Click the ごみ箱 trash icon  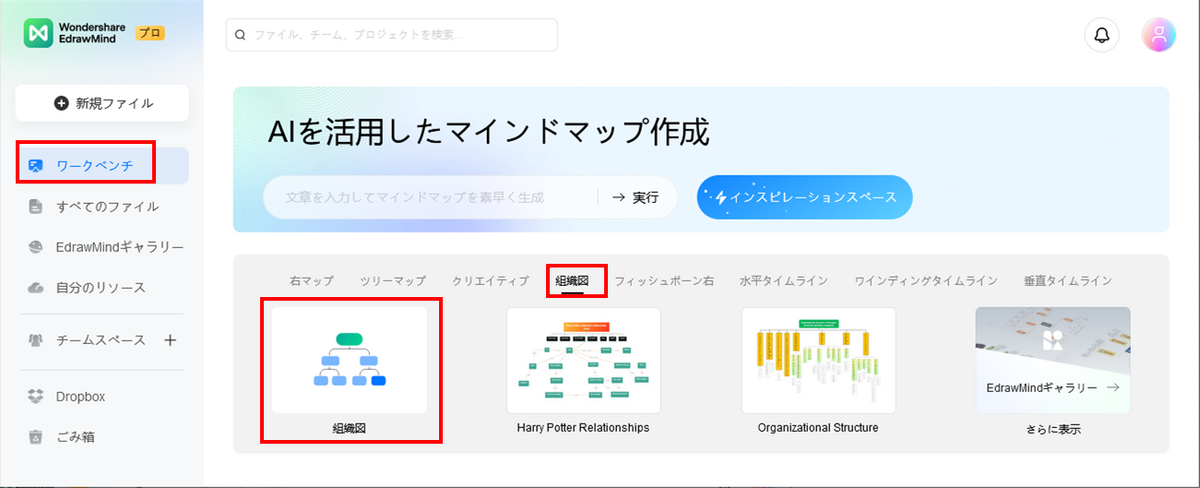point(36,437)
